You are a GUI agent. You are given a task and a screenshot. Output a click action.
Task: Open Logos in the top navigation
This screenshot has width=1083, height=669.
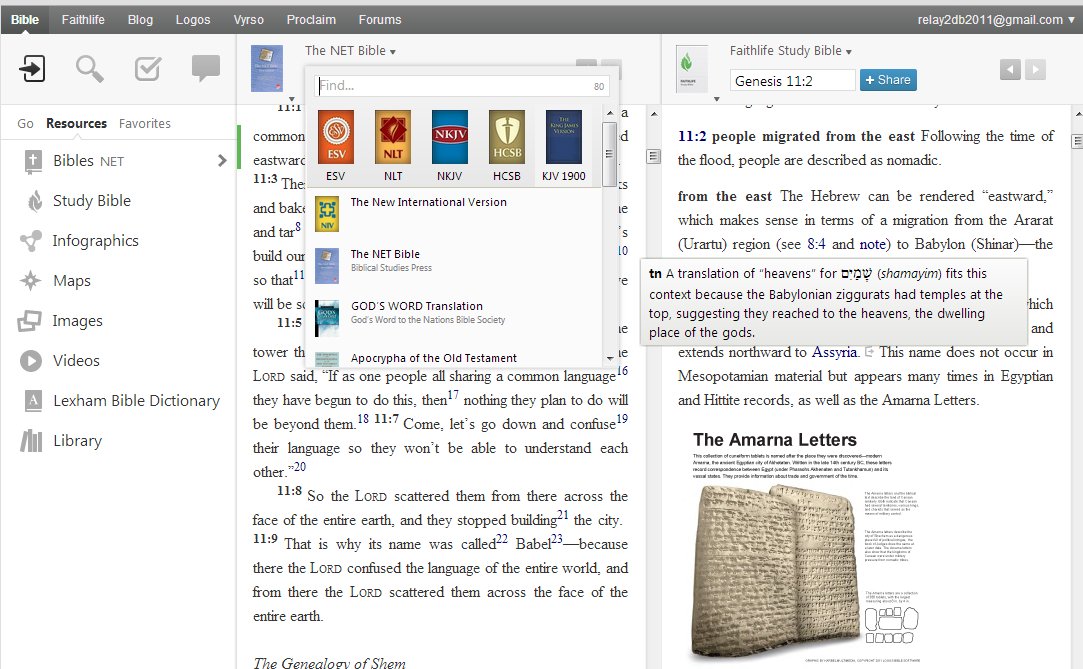click(x=193, y=20)
